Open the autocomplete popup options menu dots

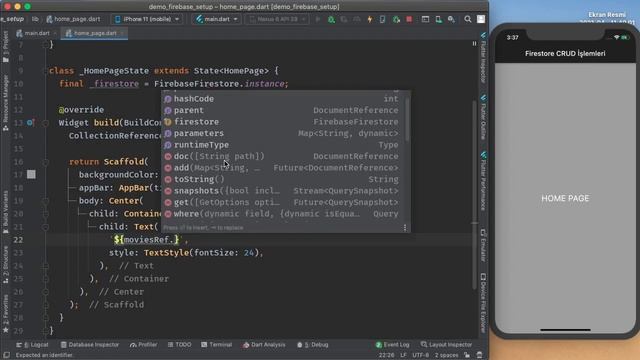(x=404, y=228)
